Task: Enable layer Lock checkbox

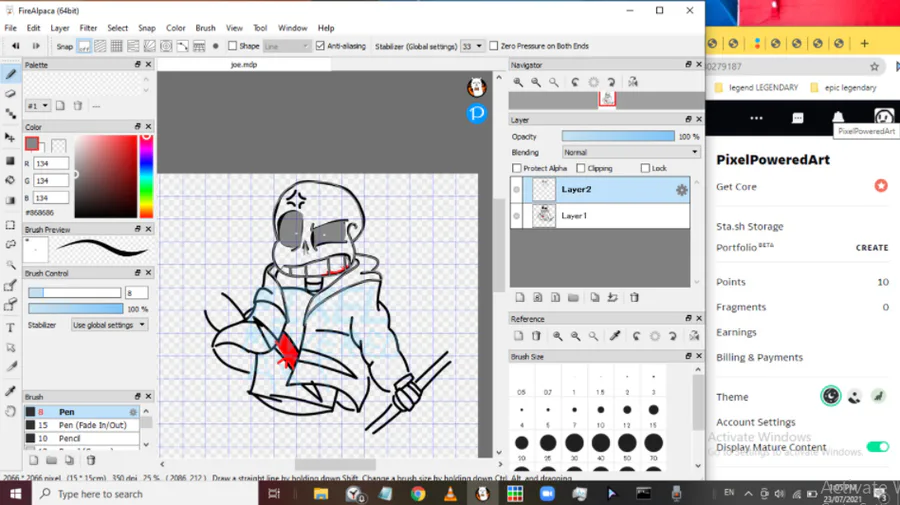Action: (x=645, y=168)
